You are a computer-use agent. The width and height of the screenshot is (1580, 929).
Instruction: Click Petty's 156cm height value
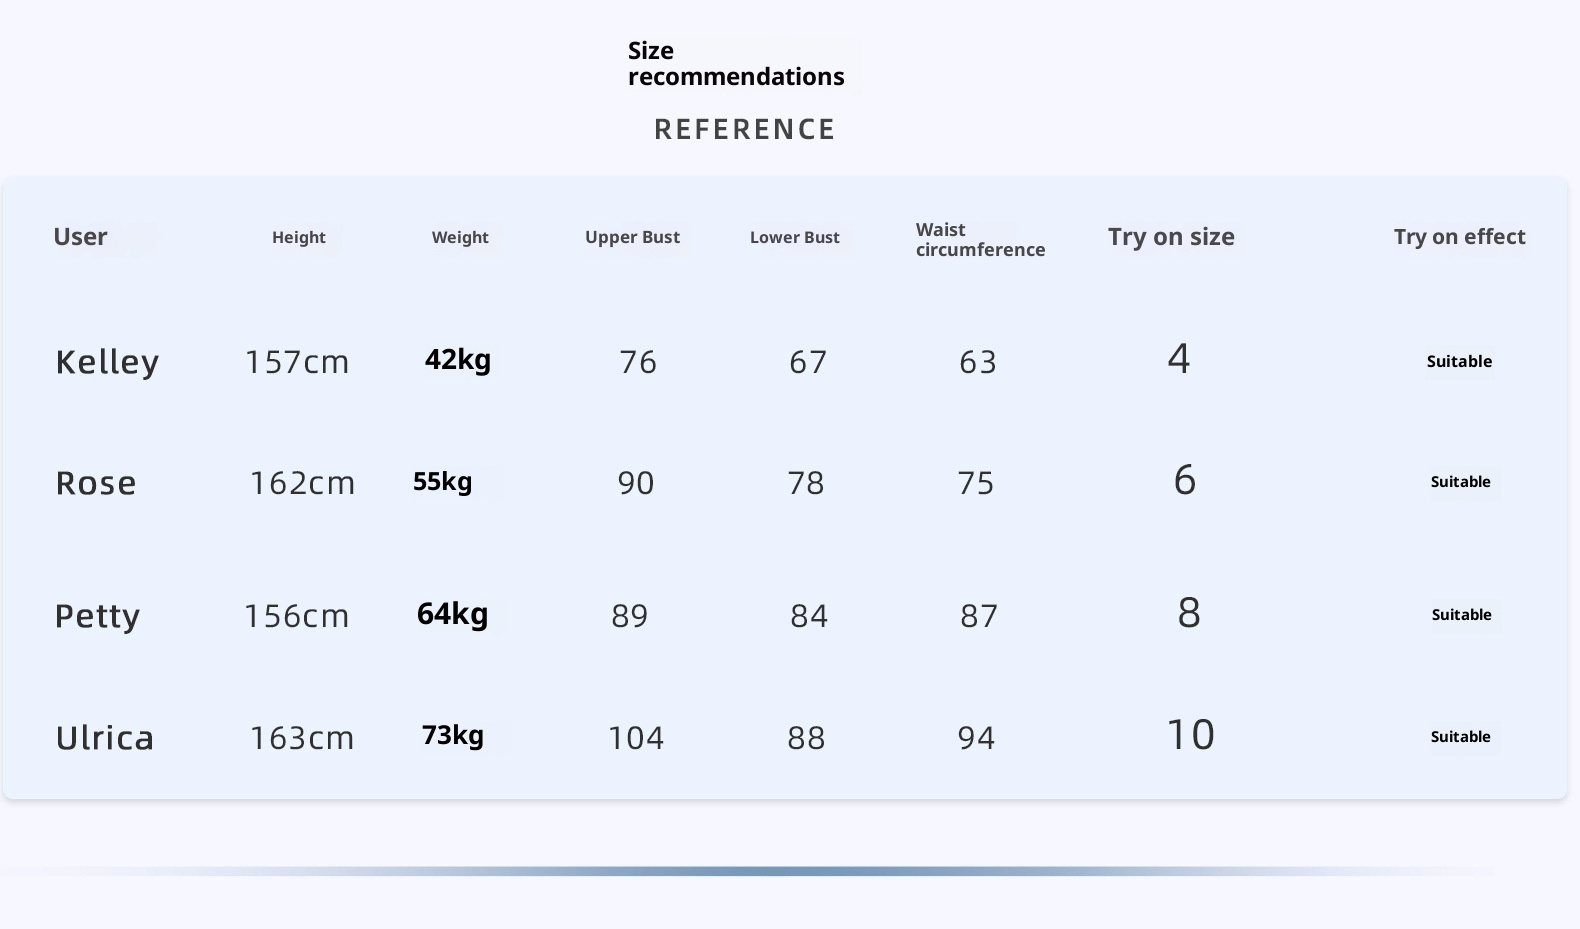tap(297, 616)
